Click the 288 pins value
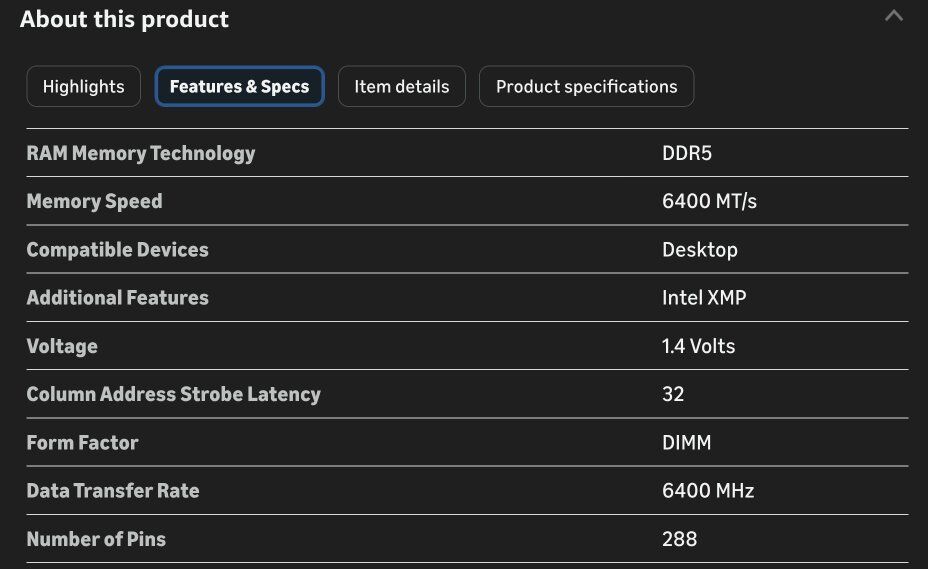Image resolution: width=928 pixels, height=569 pixels. (x=679, y=539)
